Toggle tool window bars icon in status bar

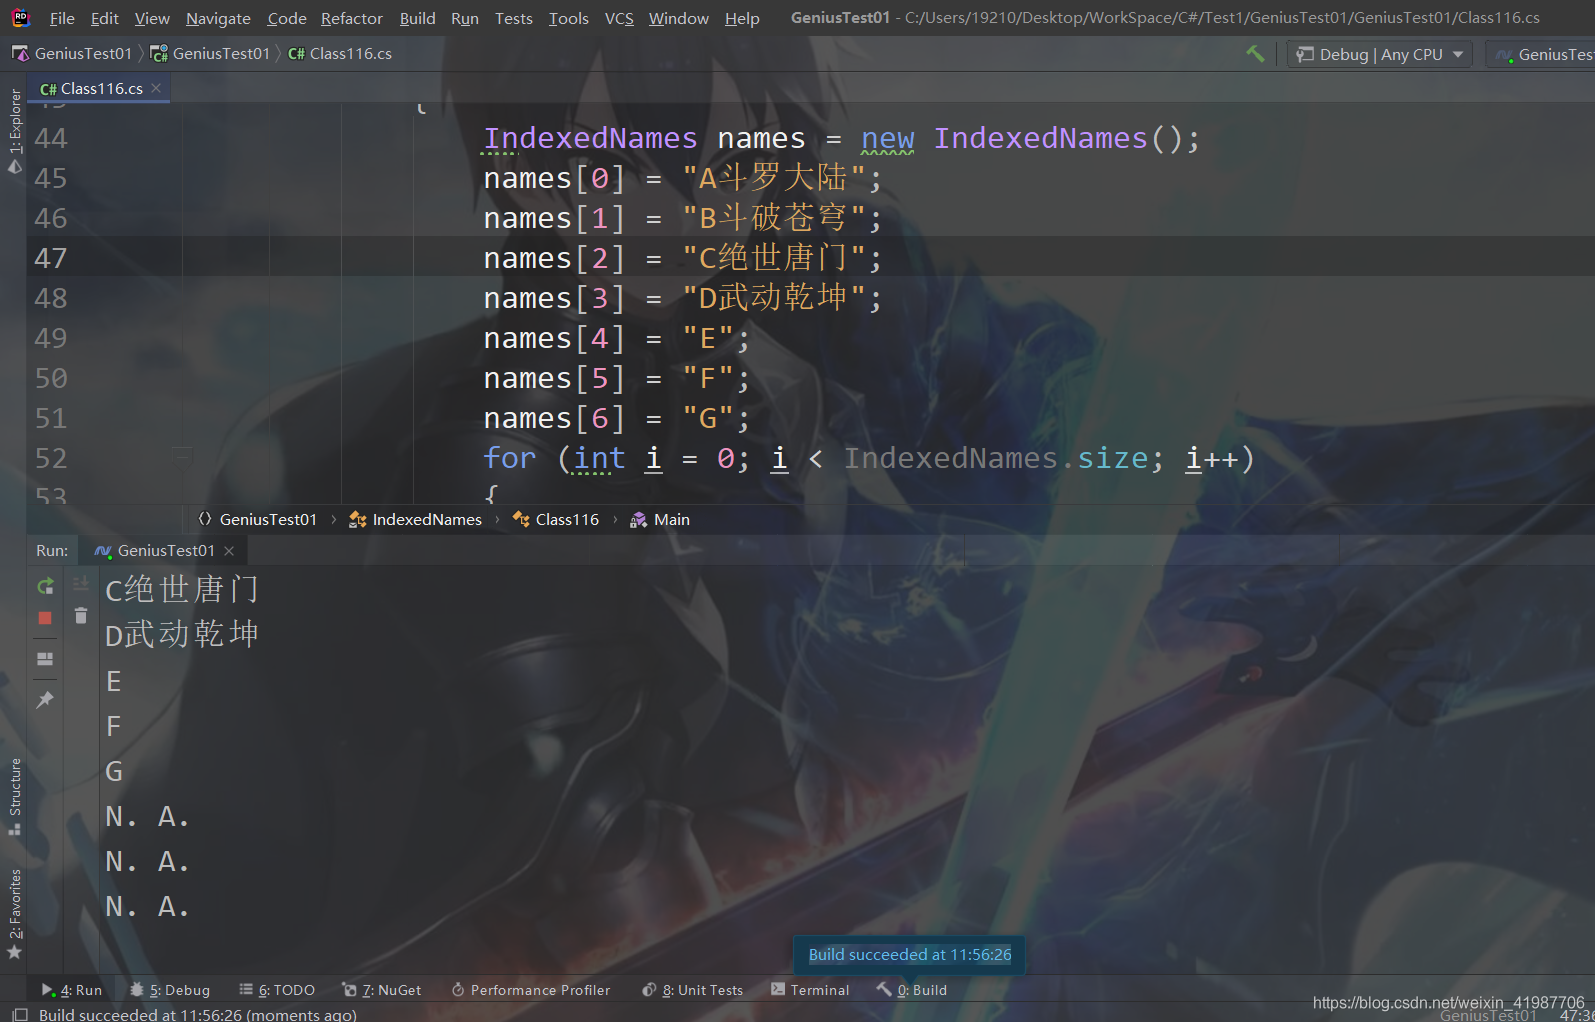(19, 1014)
